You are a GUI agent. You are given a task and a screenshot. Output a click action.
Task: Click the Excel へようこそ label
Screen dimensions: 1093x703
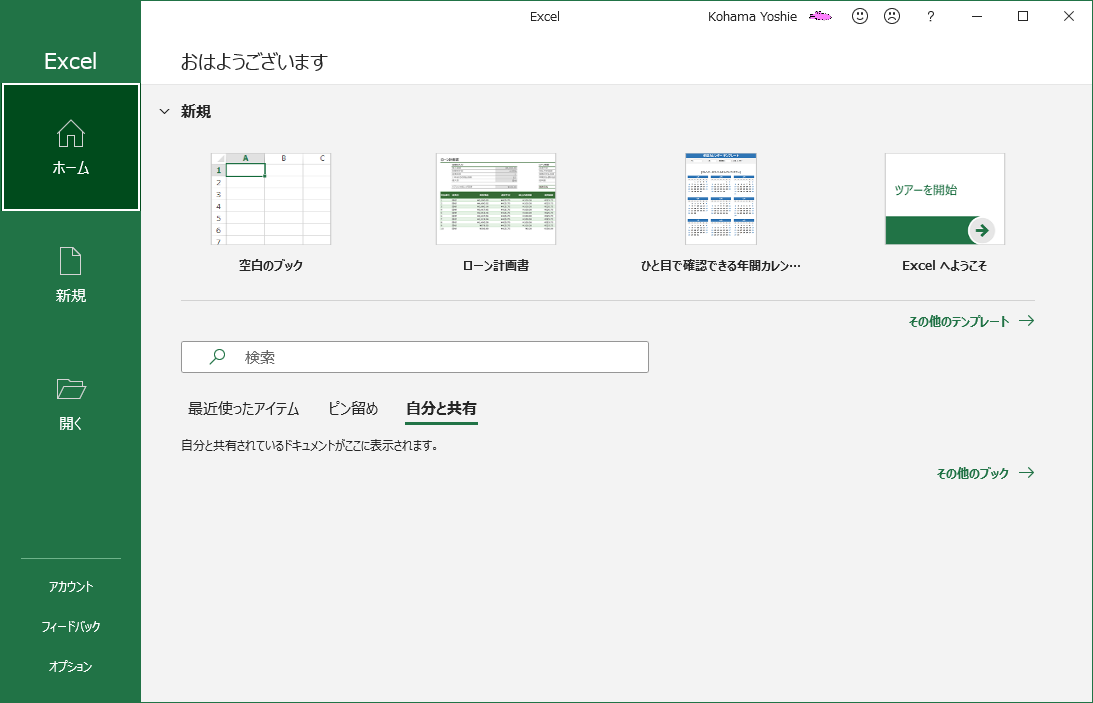pyautogui.click(x=945, y=265)
